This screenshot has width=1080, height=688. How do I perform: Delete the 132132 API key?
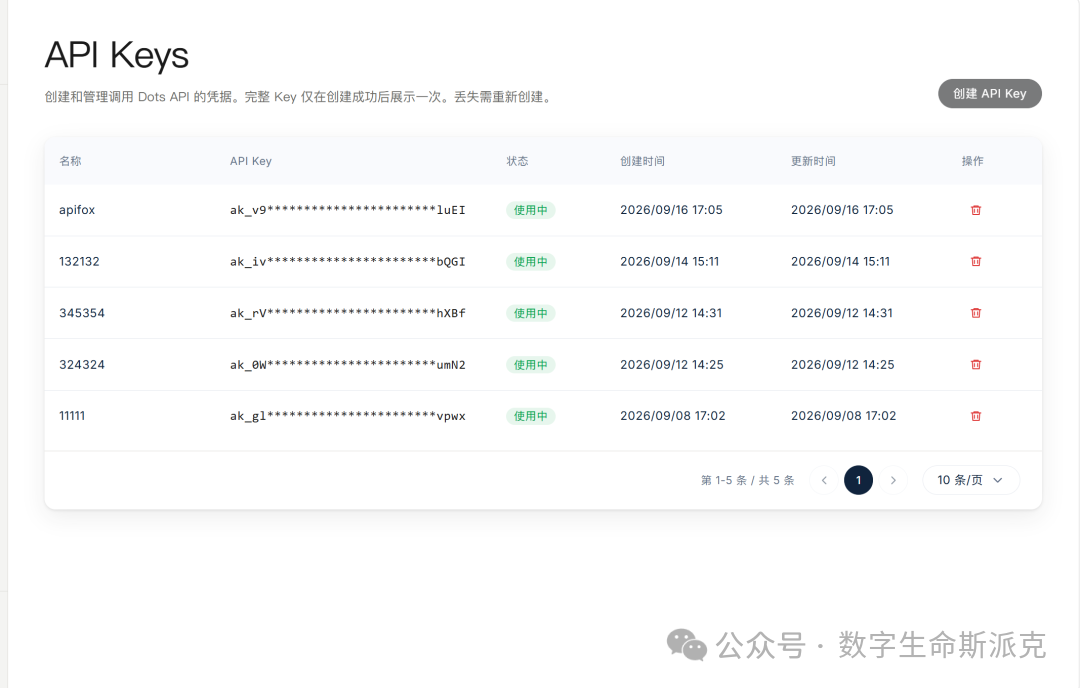pyautogui.click(x=975, y=262)
